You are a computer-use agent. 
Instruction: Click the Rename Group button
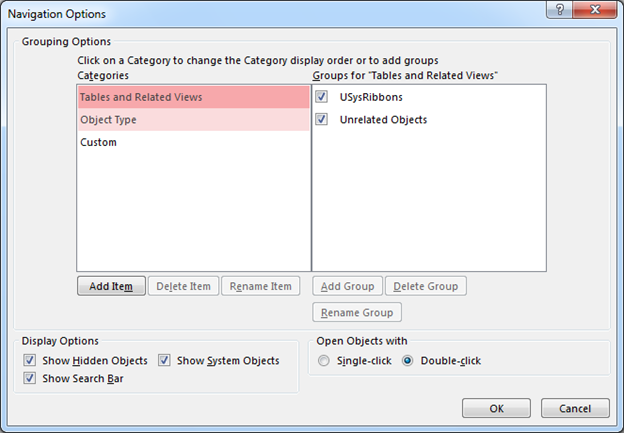point(357,312)
